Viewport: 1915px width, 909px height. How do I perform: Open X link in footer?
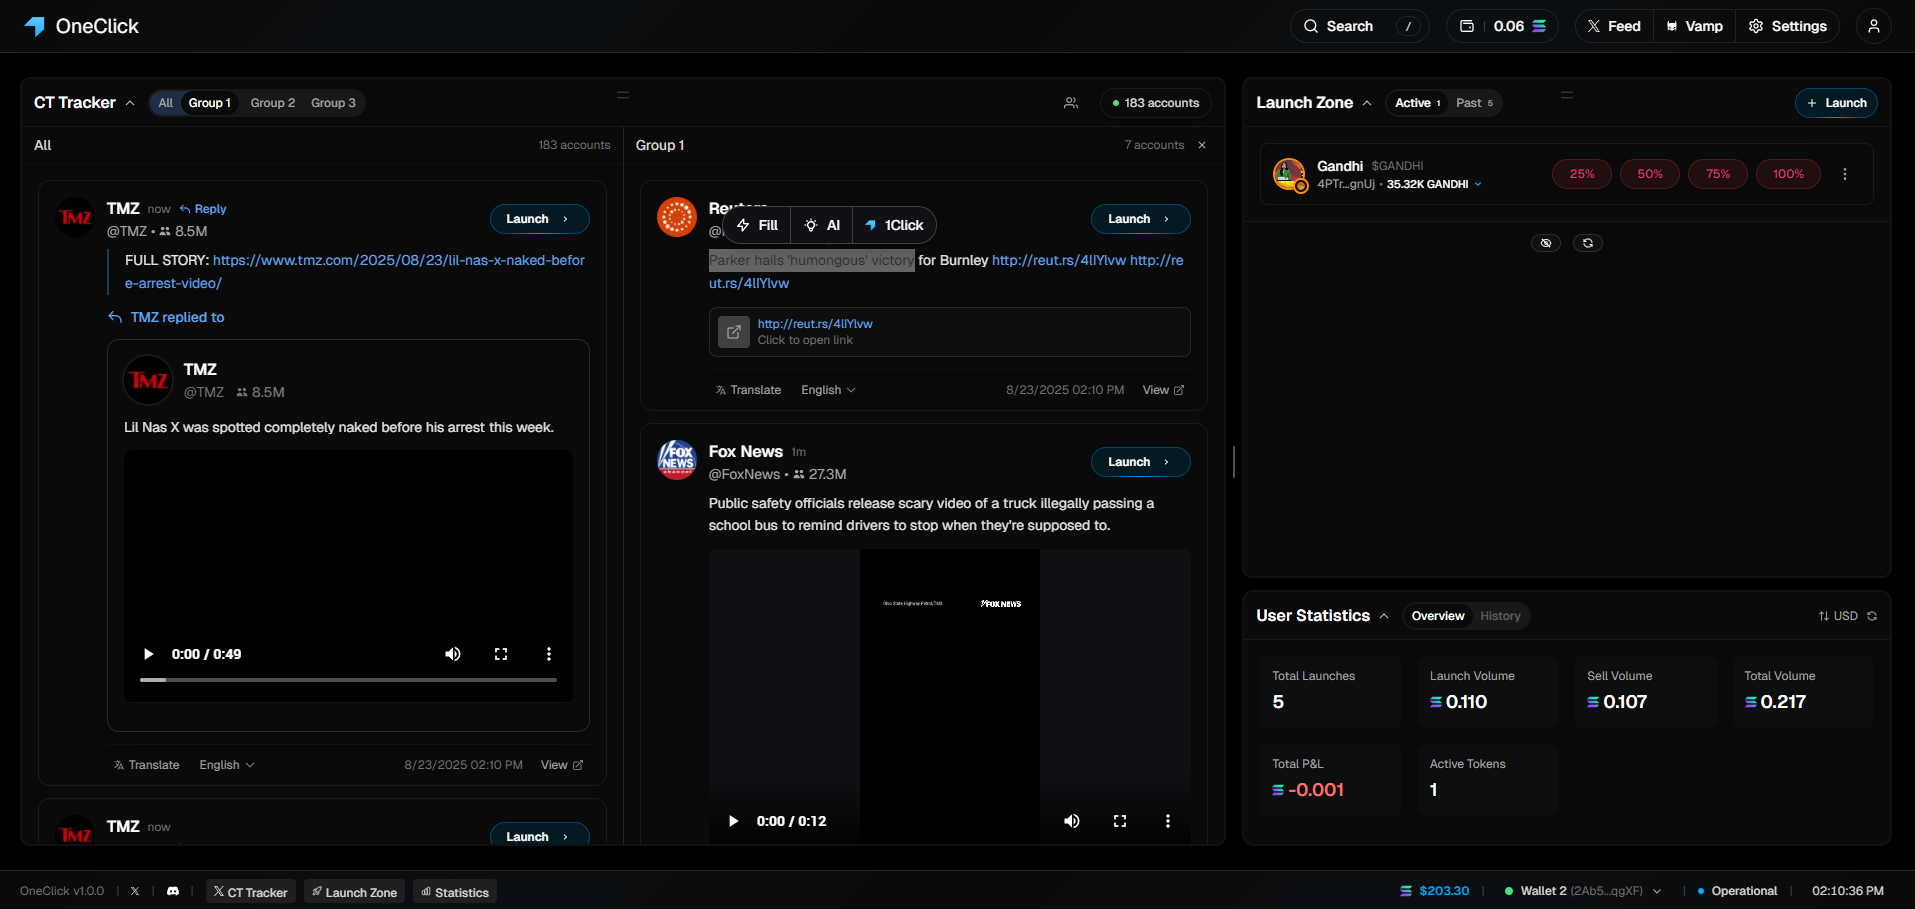tap(135, 891)
